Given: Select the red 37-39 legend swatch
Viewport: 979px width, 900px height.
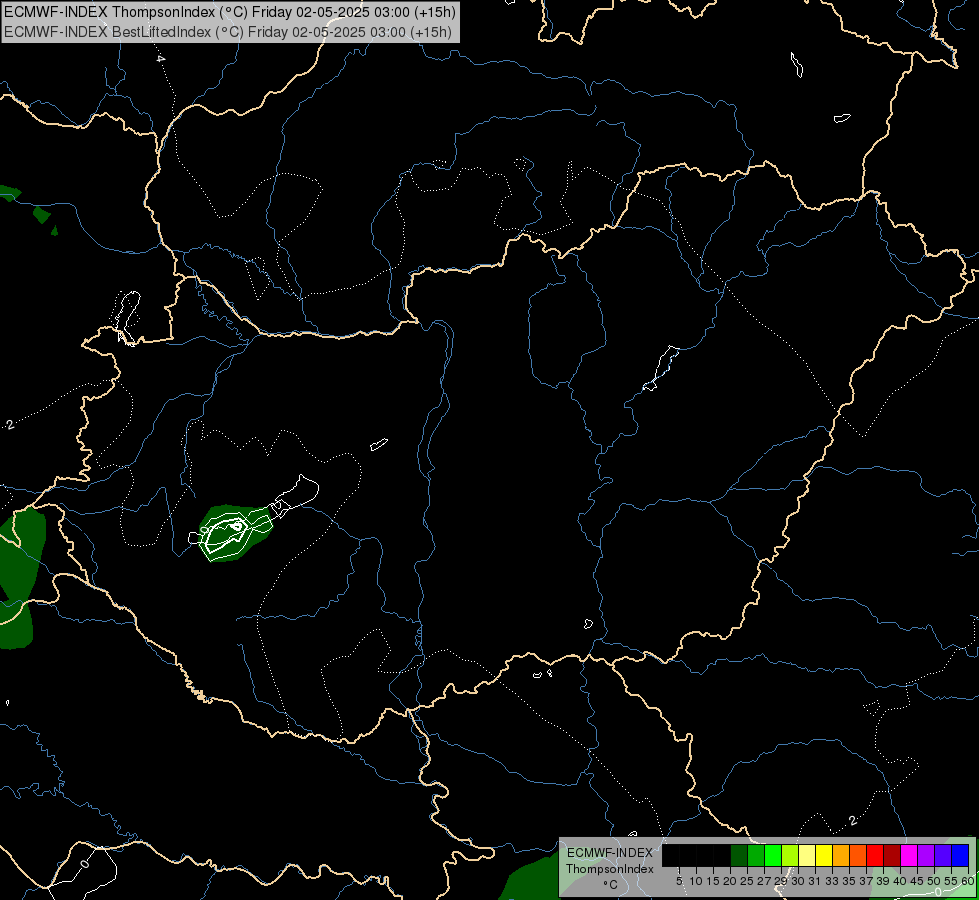Looking at the screenshot, I should point(875,855).
